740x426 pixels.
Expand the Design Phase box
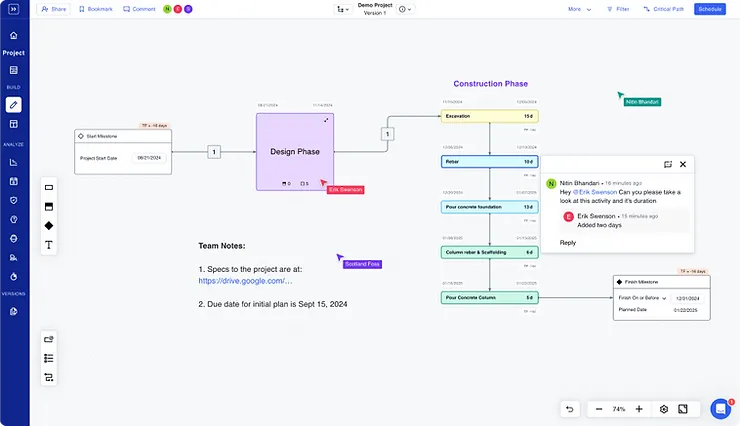coord(326,120)
